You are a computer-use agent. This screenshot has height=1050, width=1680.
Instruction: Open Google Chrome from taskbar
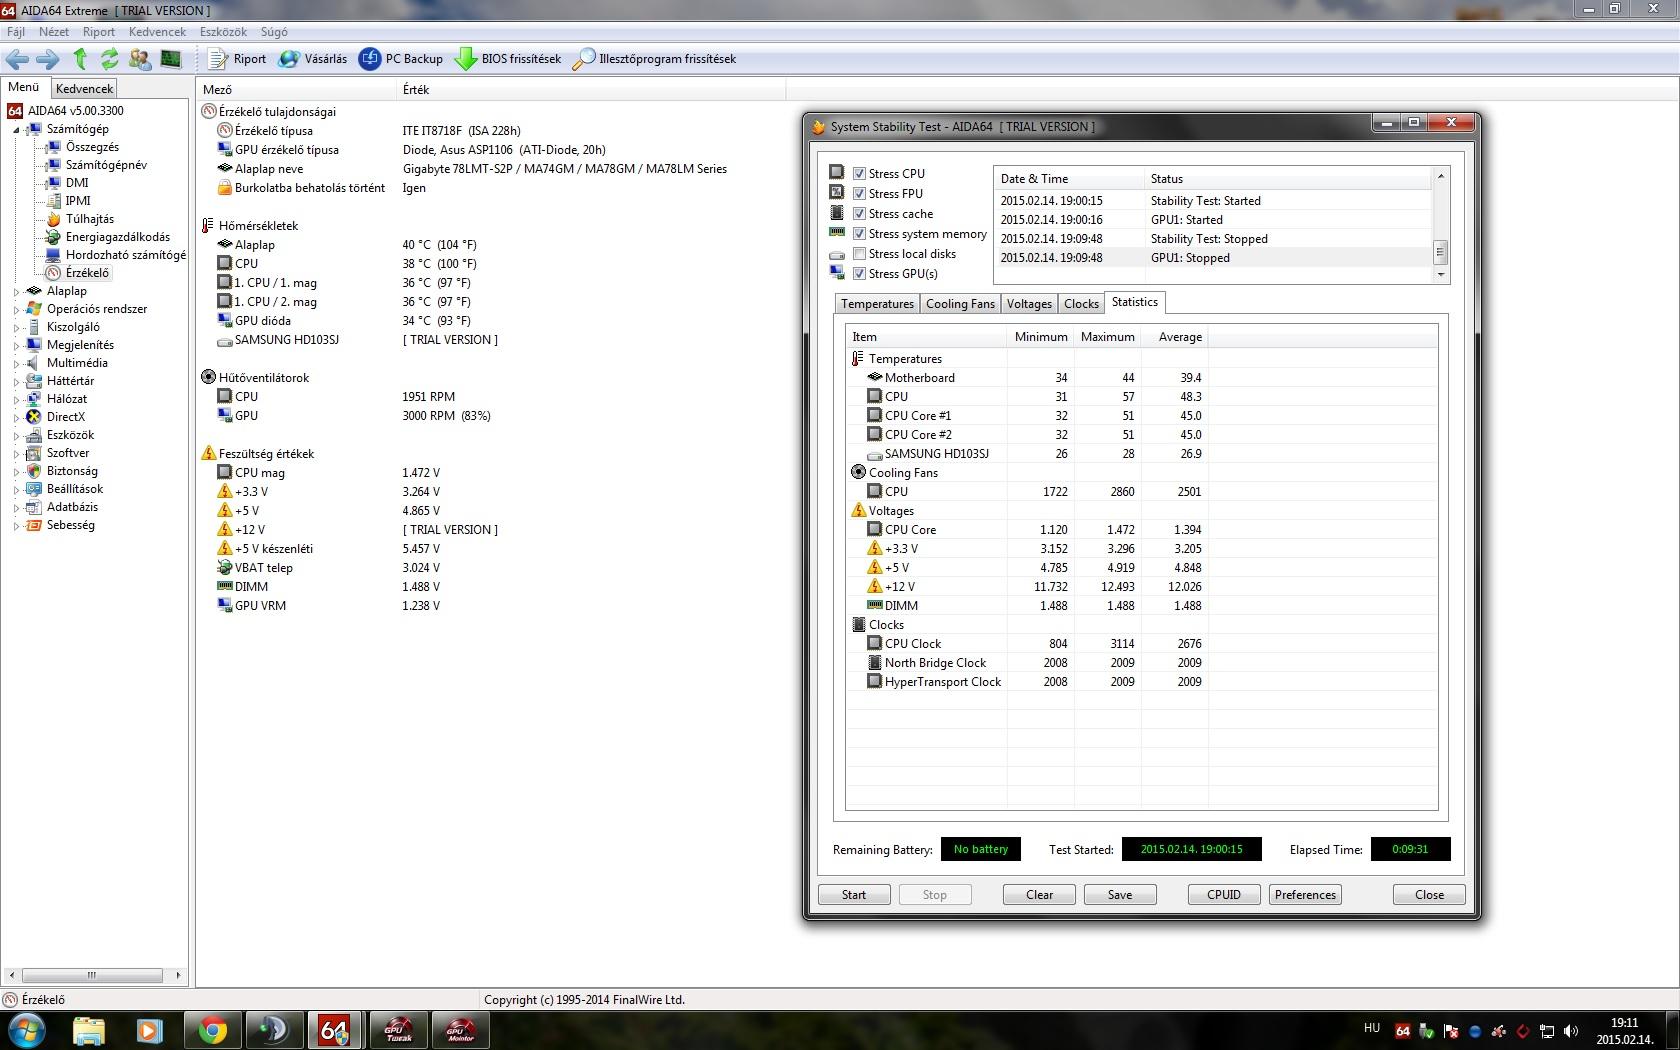point(211,1030)
